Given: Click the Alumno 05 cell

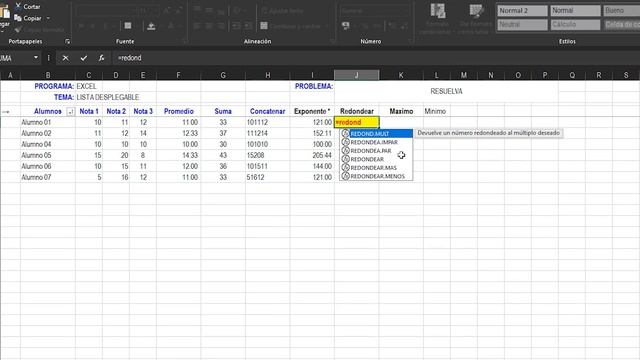Looking at the screenshot, I should click(x=48, y=155).
